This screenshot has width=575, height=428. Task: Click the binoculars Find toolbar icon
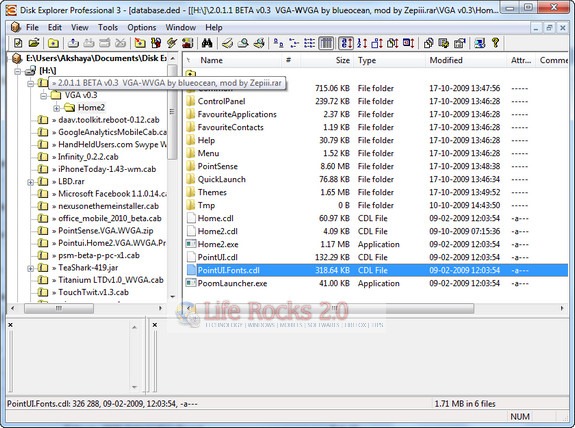pos(207,43)
